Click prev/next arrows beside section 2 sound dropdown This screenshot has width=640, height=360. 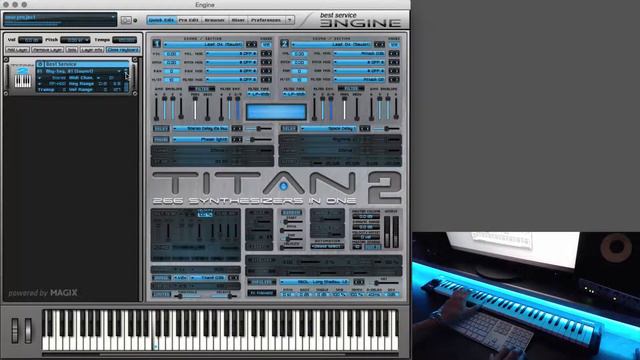tap(379, 44)
